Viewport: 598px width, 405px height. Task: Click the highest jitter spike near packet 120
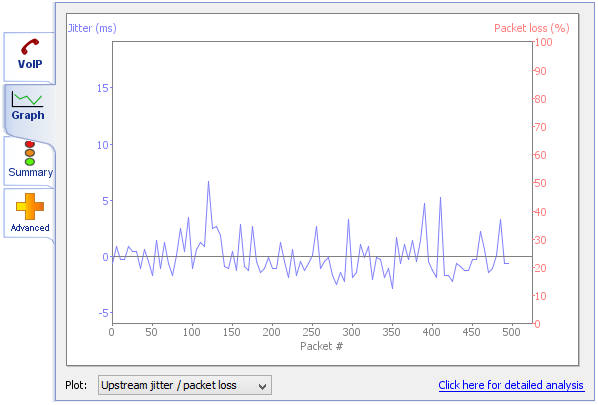point(208,182)
